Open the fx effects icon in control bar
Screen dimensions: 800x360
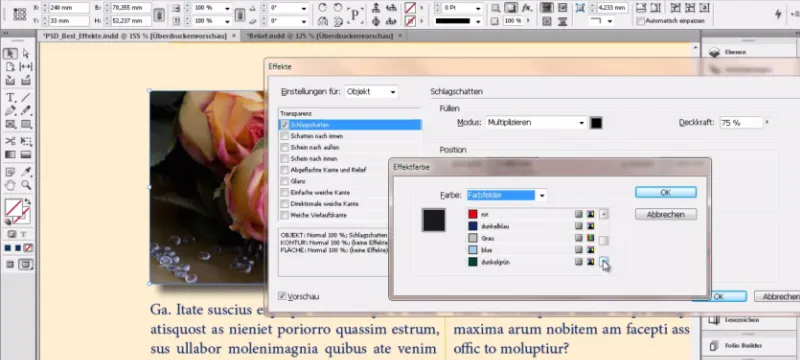(527, 8)
